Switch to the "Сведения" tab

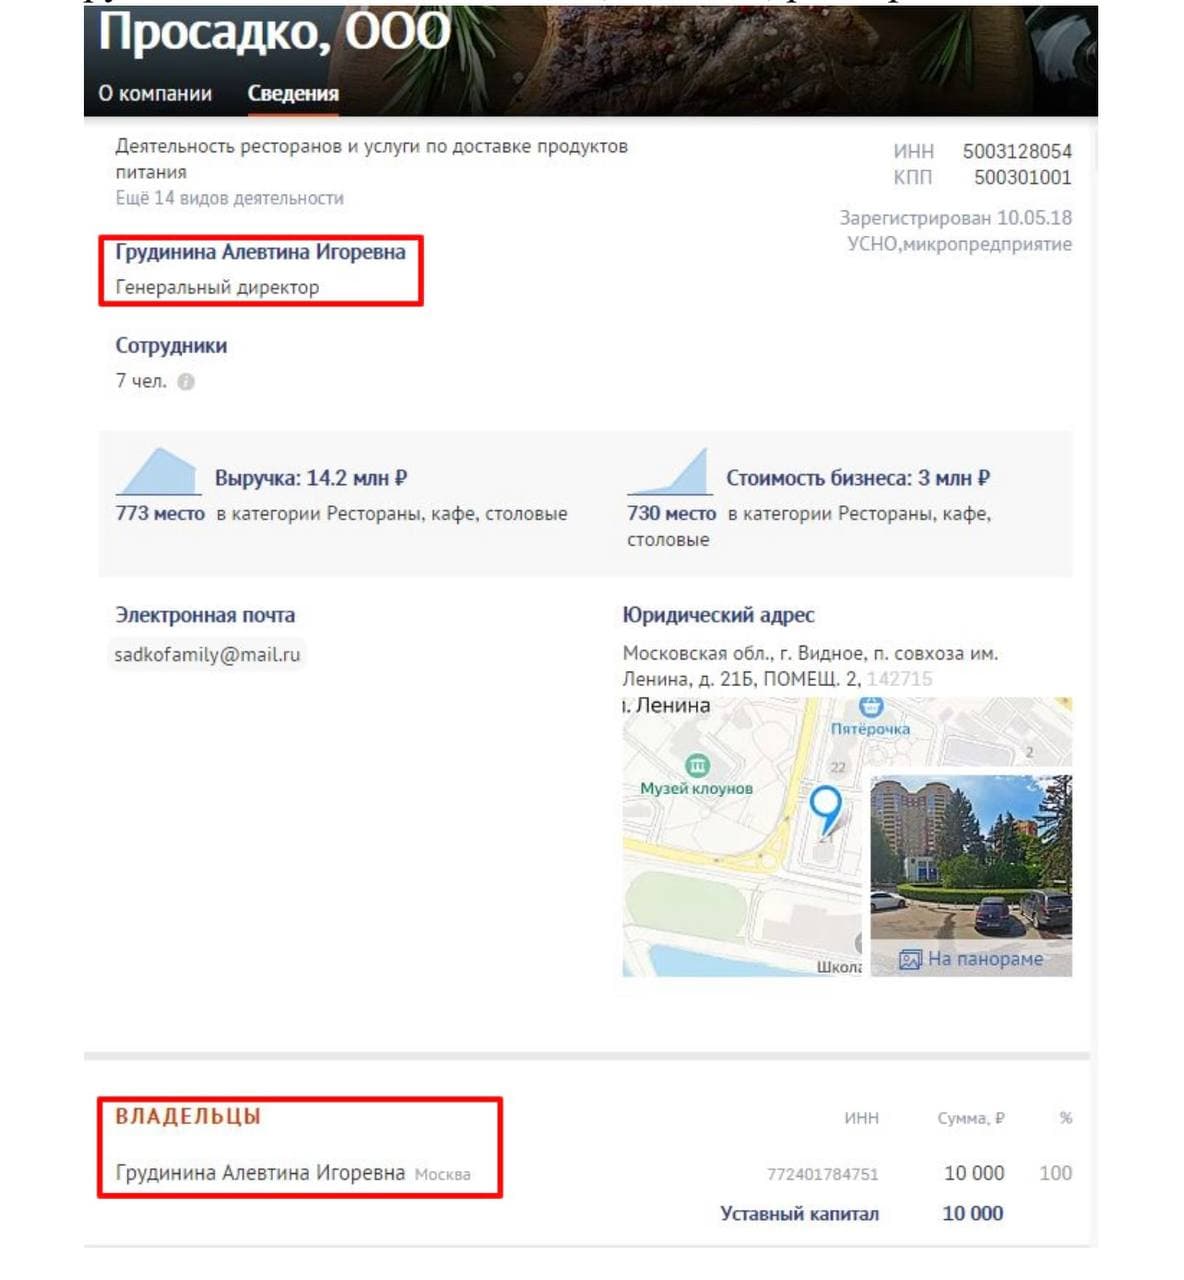(293, 94)
